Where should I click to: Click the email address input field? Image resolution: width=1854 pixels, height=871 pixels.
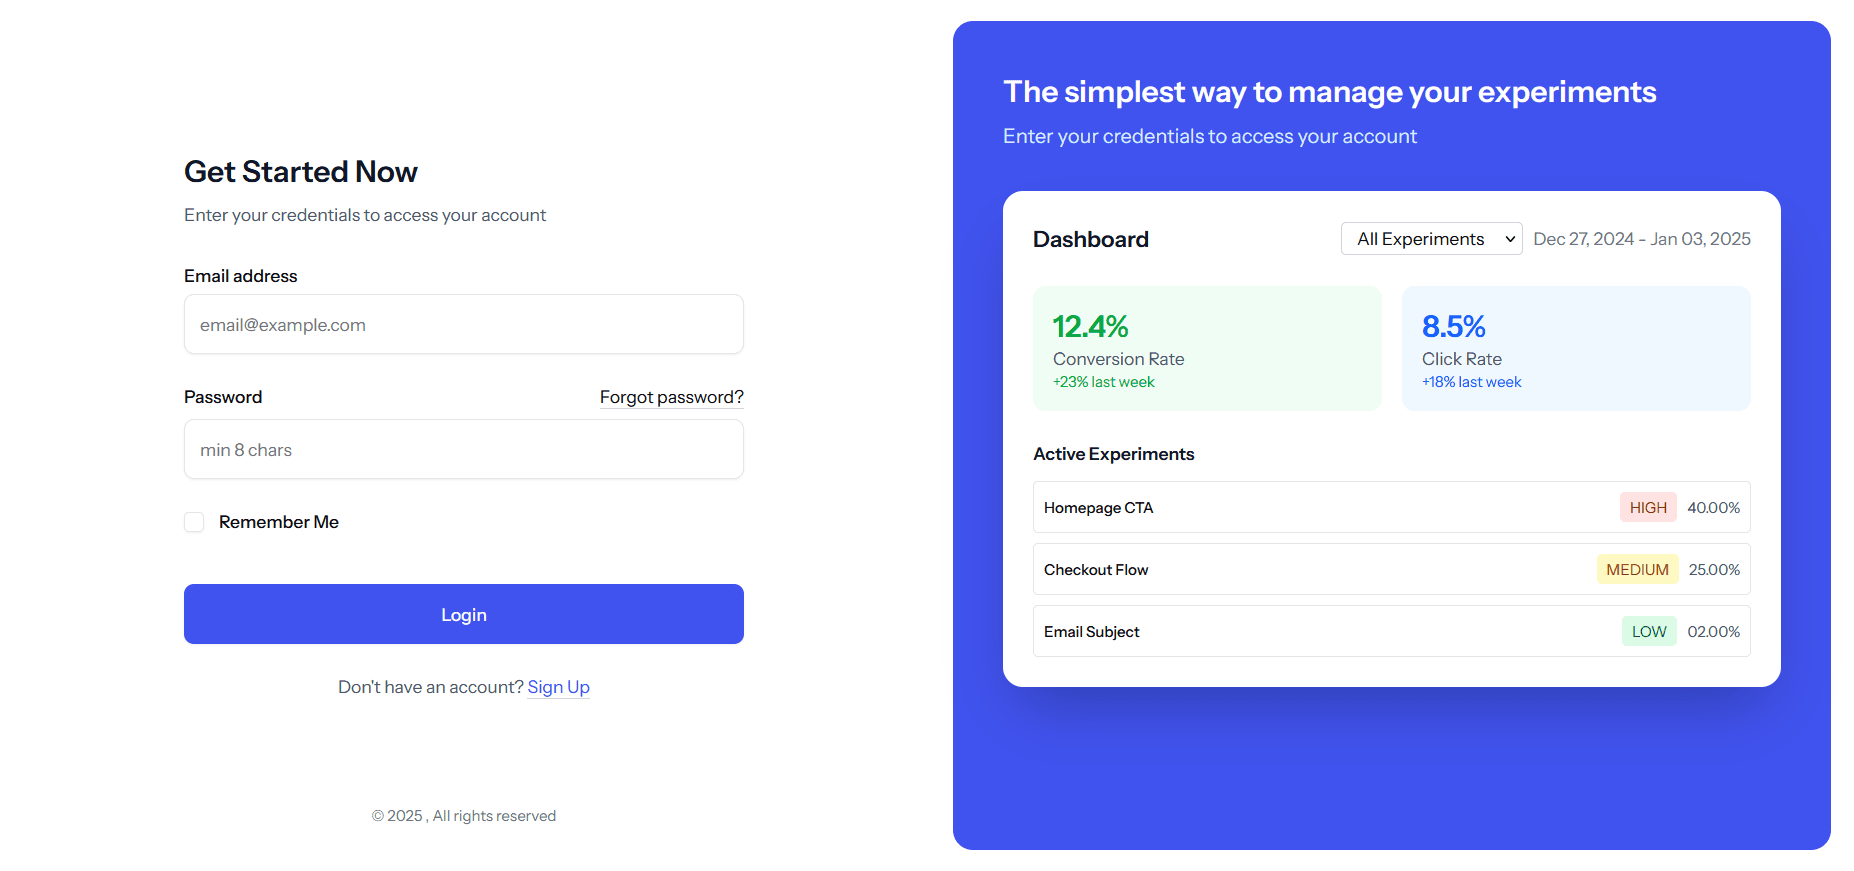[x=463, y=324]
